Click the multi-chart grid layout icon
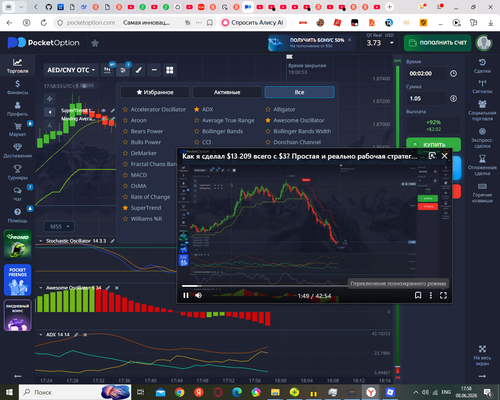The image size is (500, 400). (x=170, y=70)
